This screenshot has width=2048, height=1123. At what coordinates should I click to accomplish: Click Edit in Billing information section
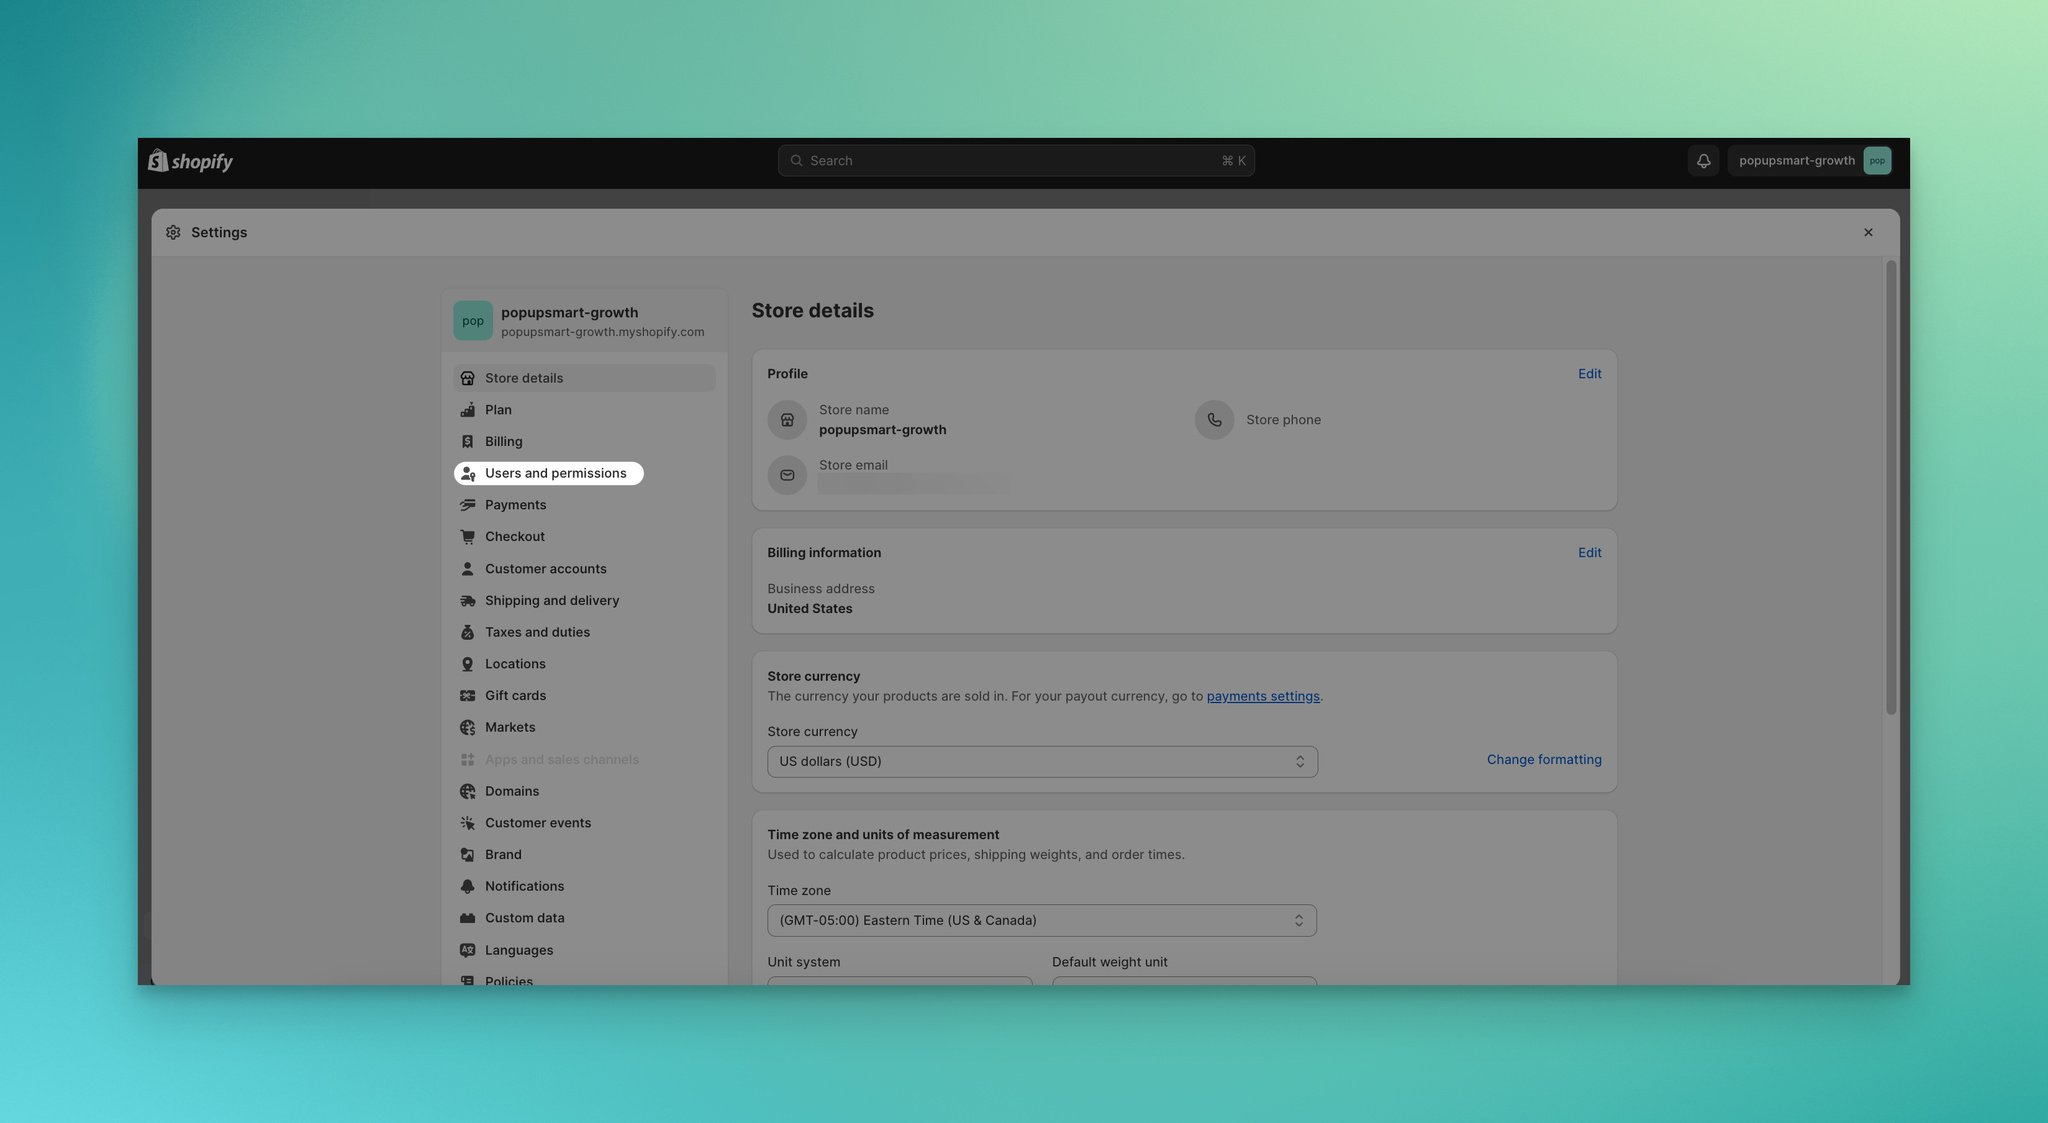(x=1590, y=552)
